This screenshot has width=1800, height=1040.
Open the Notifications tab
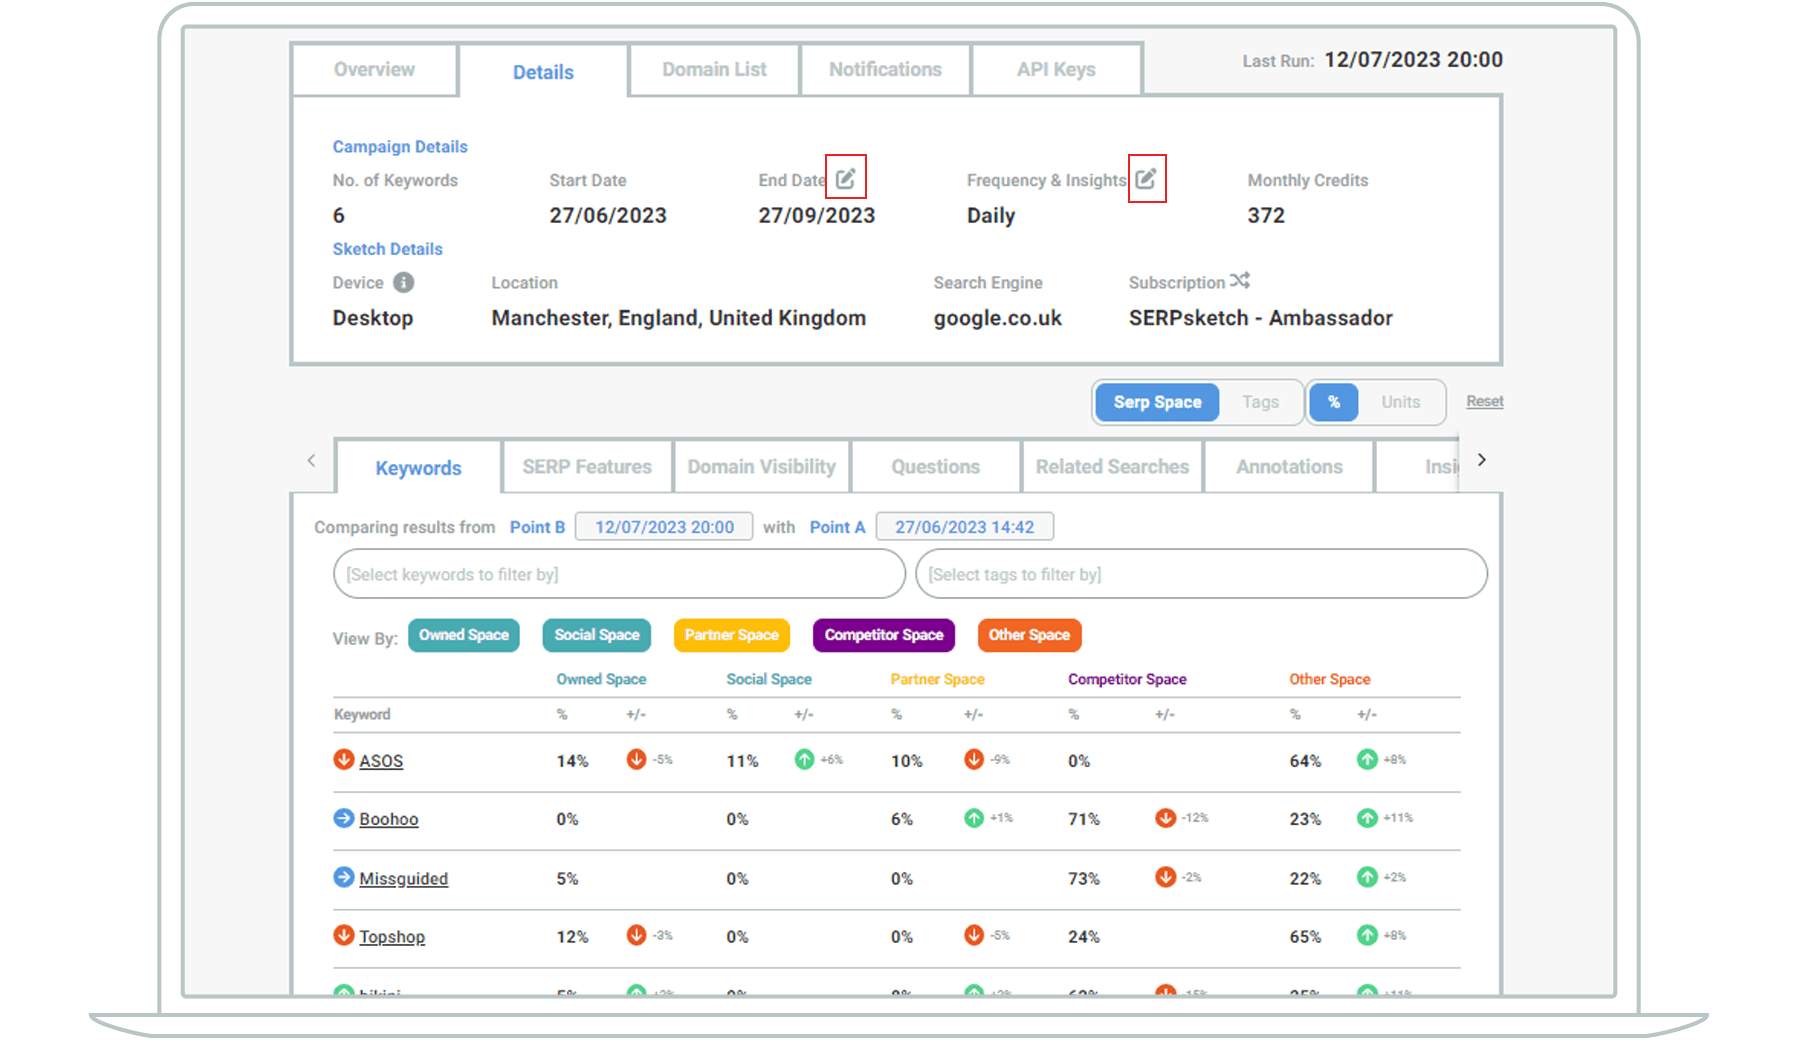[x=885, y=69]
